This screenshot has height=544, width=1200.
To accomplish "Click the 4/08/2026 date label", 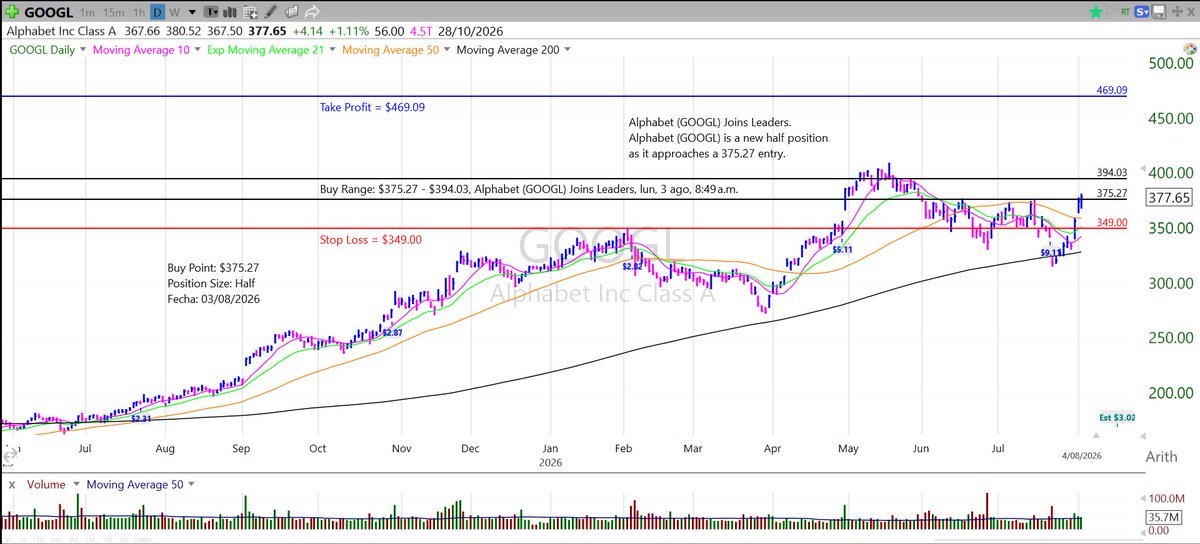I will (1084, 455).
